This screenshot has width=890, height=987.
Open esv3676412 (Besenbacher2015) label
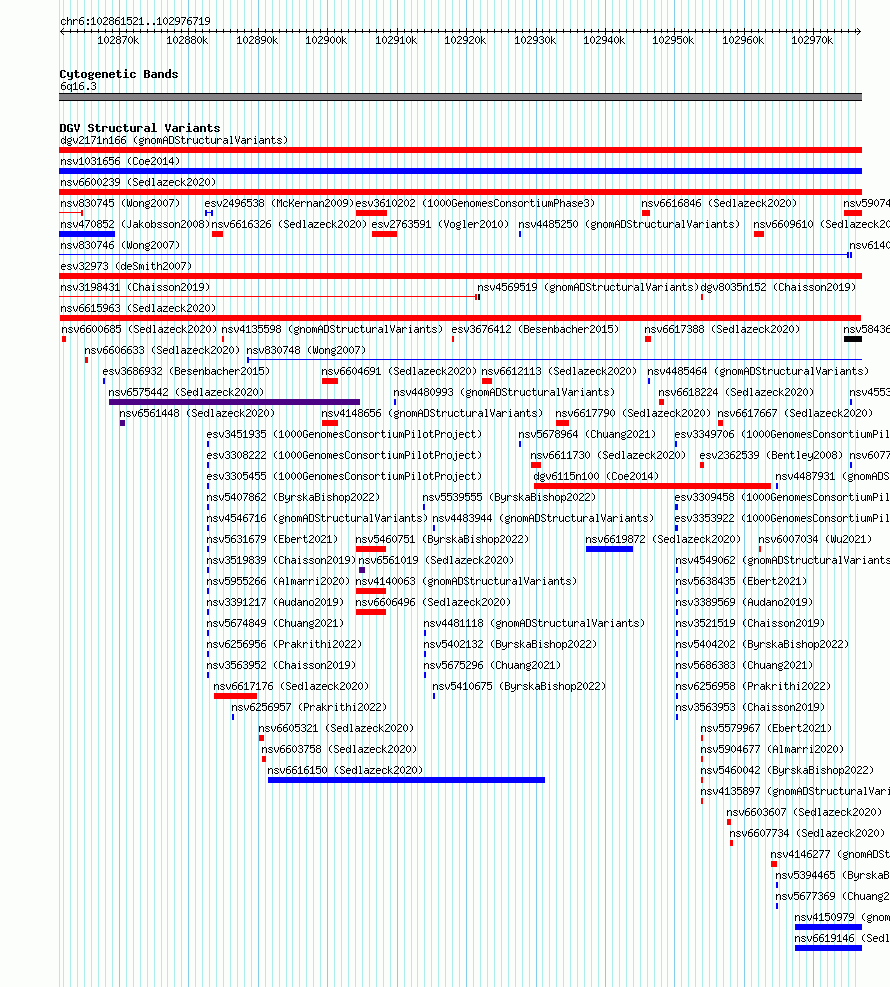click(x=535, y=329)
